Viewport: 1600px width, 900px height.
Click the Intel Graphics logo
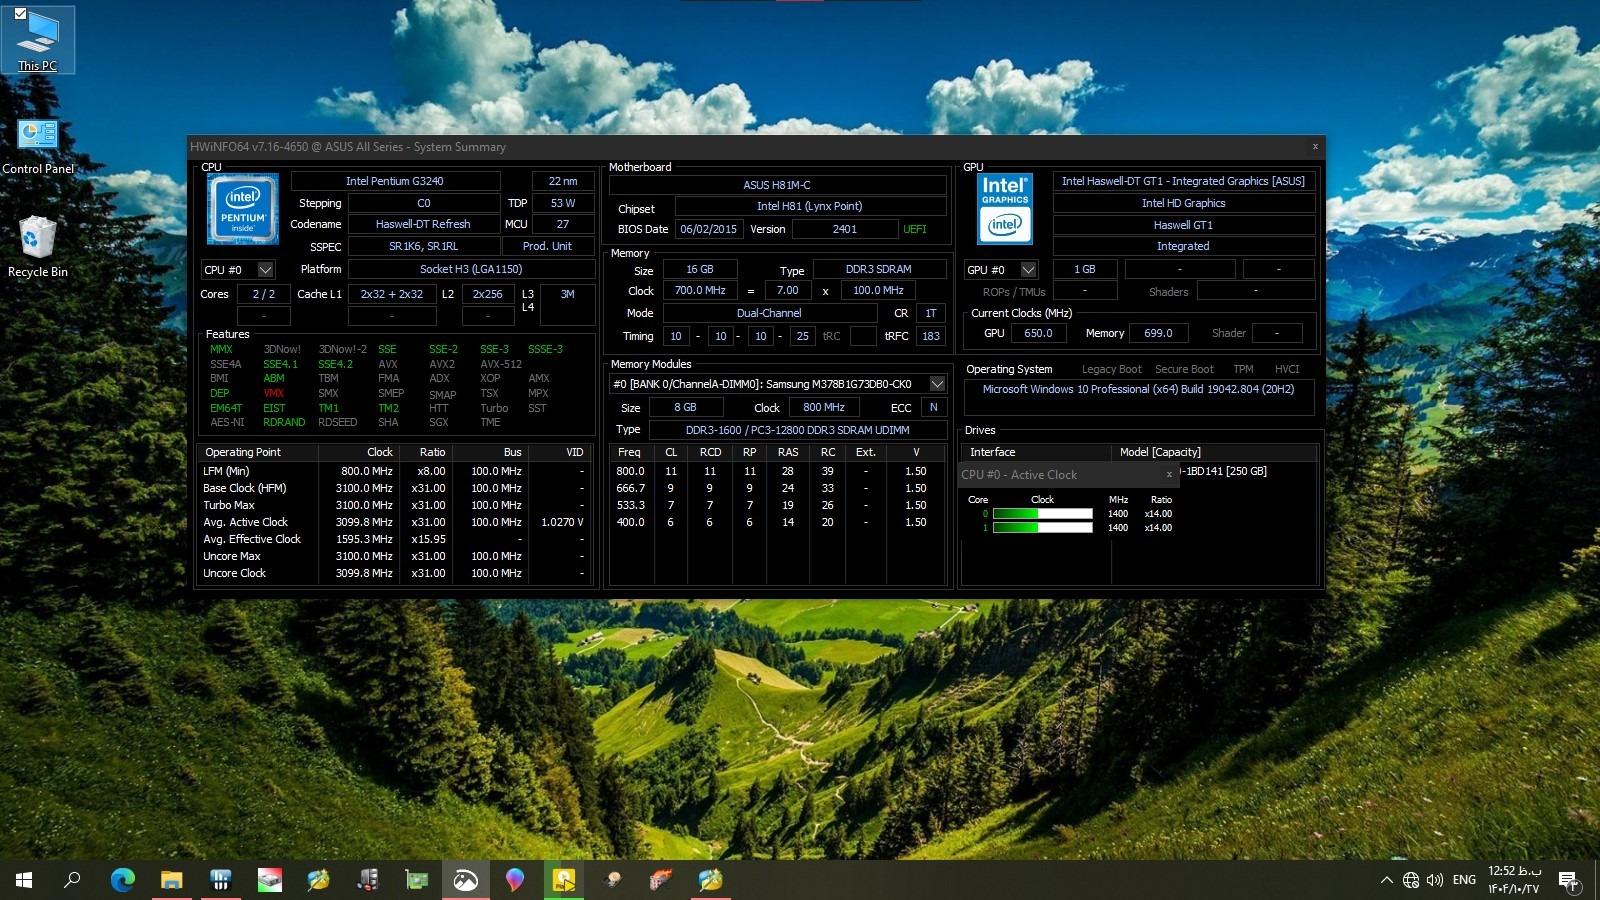point(1004,209)
